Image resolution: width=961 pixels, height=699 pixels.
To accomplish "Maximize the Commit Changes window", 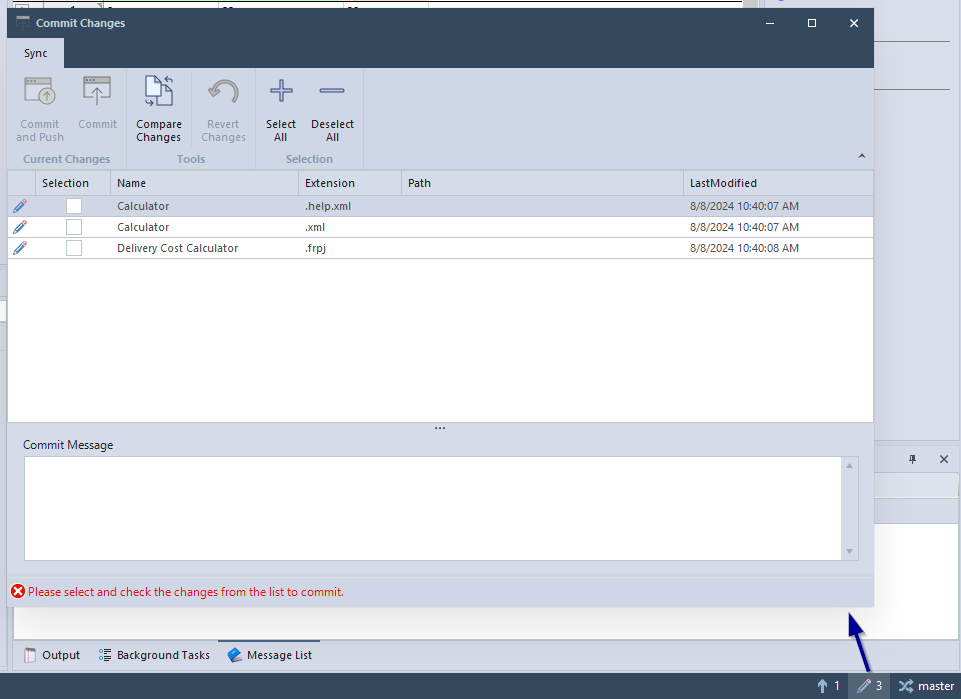I will (x=811, y=23).
